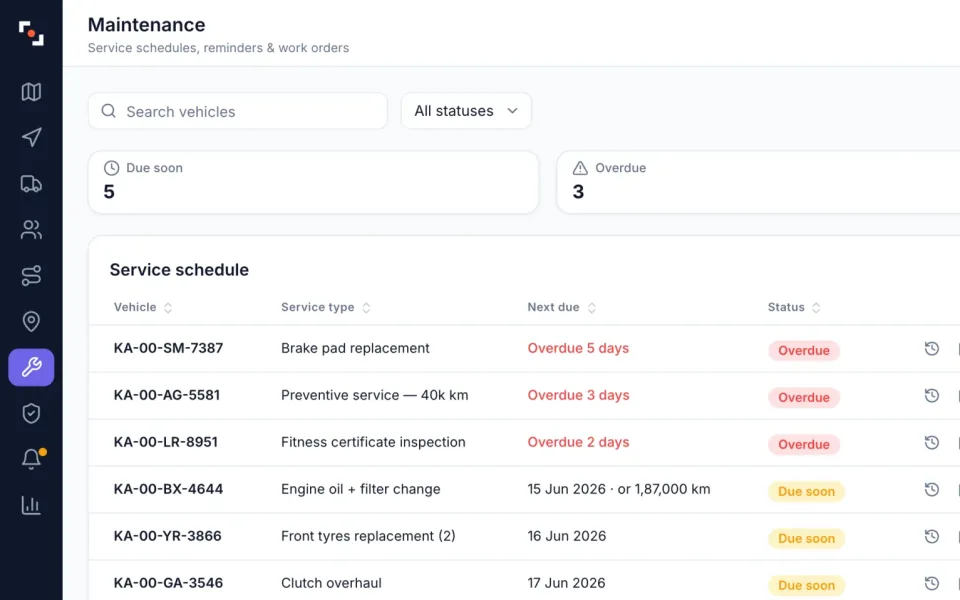Click the app logo in sidebar
This screenshot has width=960, height=600.
coord(31,33)
